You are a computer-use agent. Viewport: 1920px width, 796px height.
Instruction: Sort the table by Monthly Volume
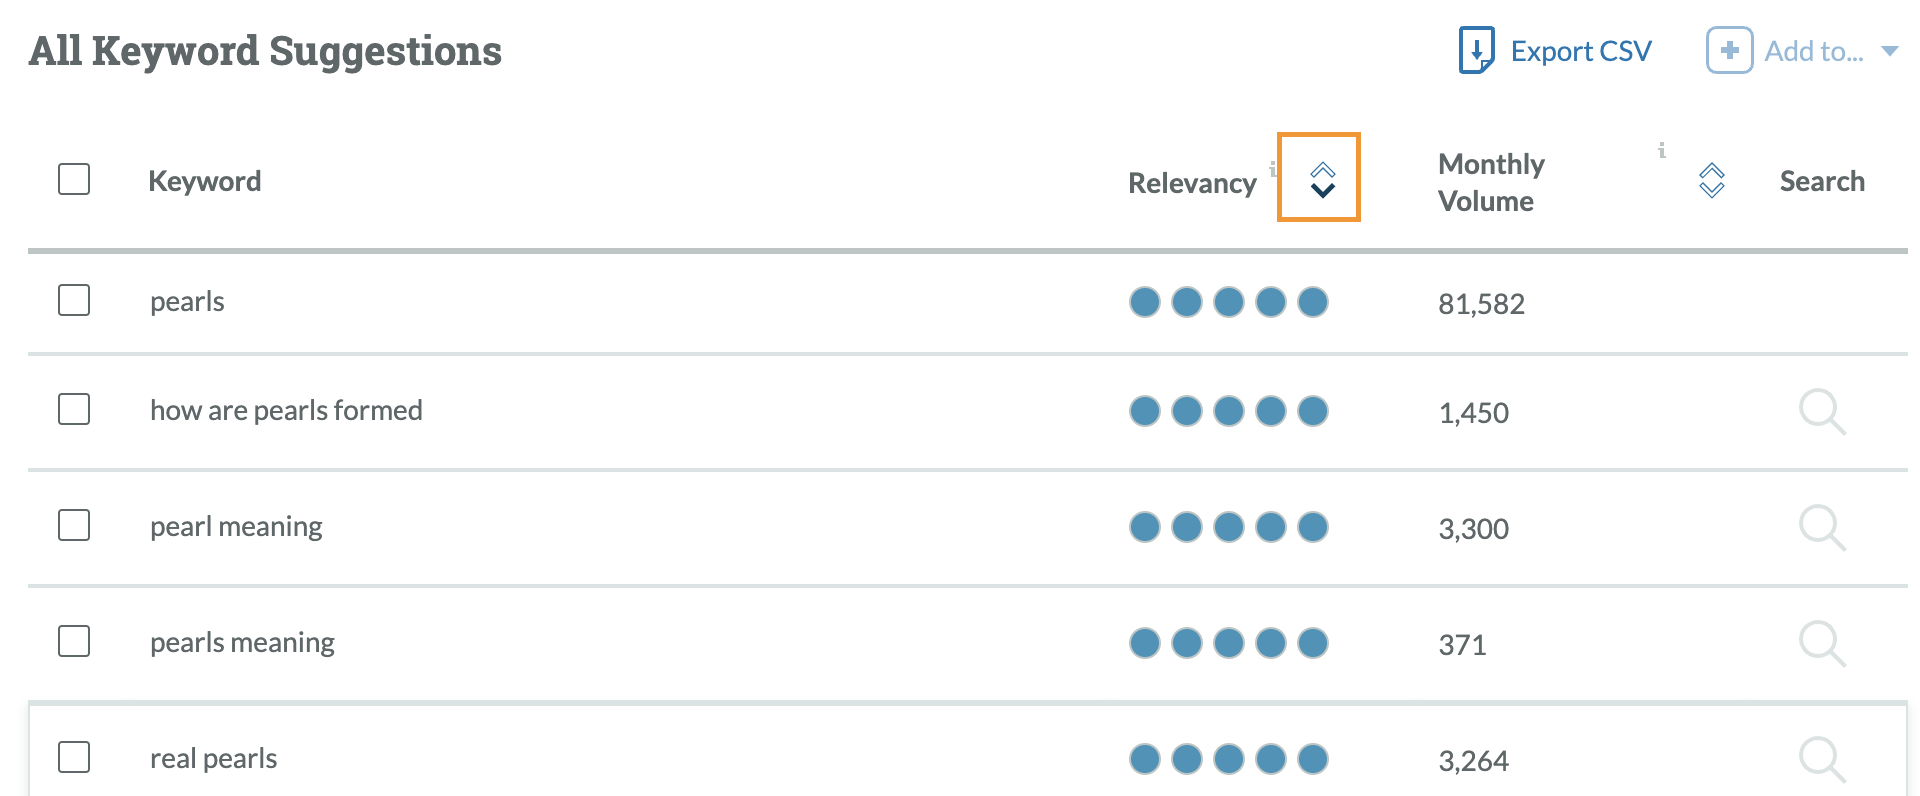pos(1711,180)
